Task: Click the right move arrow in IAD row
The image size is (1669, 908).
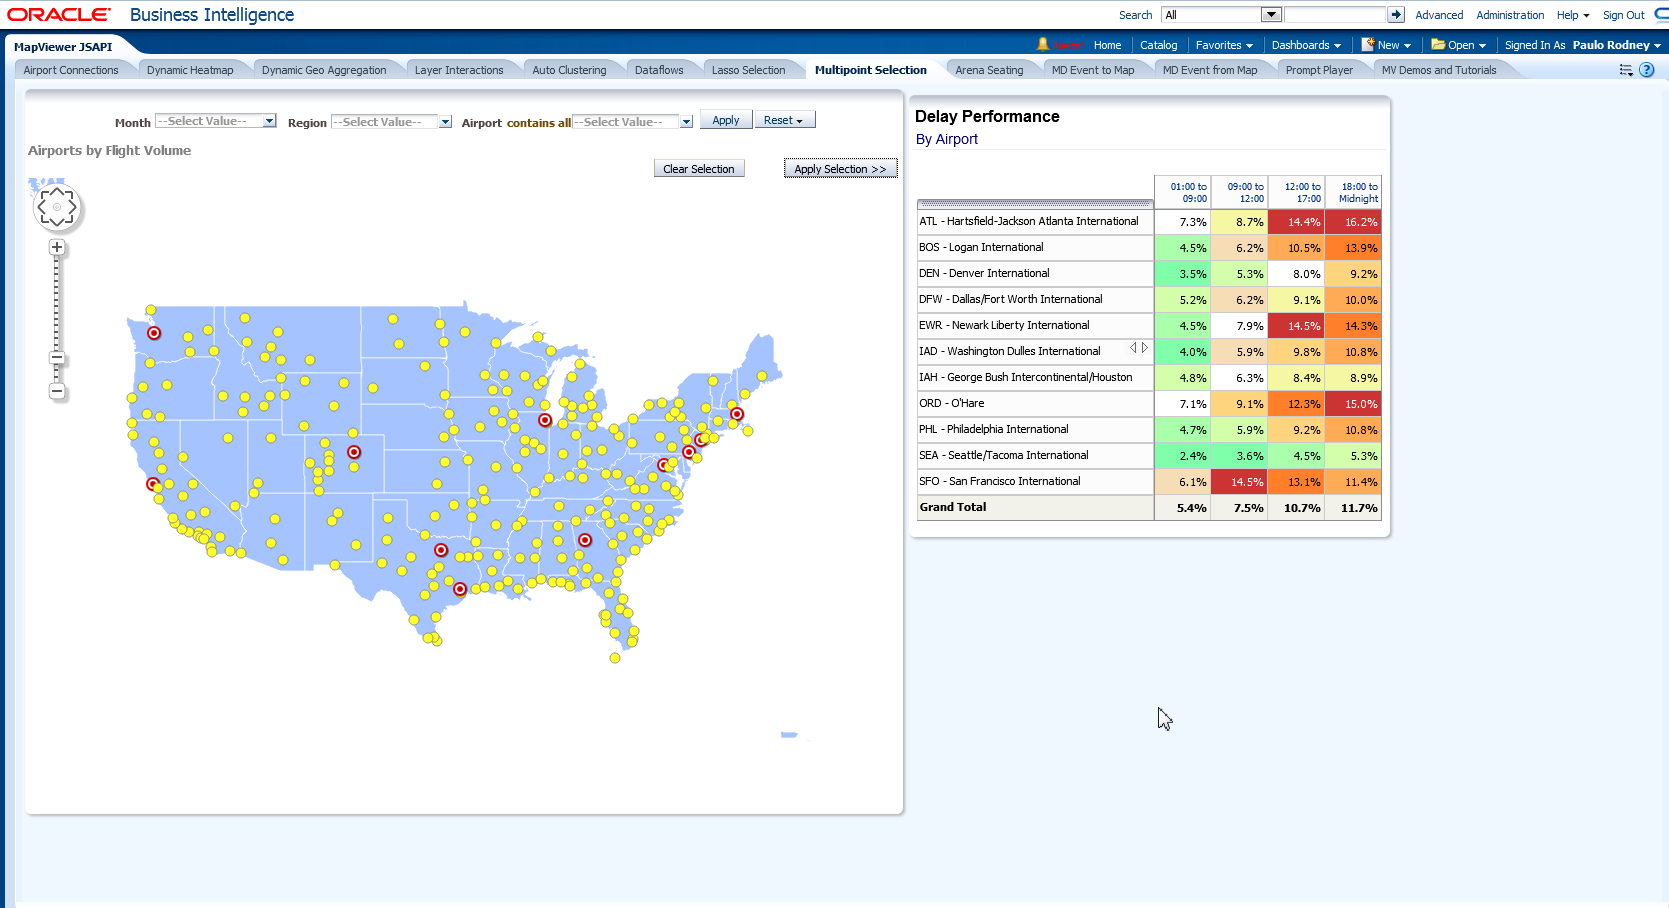Action: click(1145, 348)
